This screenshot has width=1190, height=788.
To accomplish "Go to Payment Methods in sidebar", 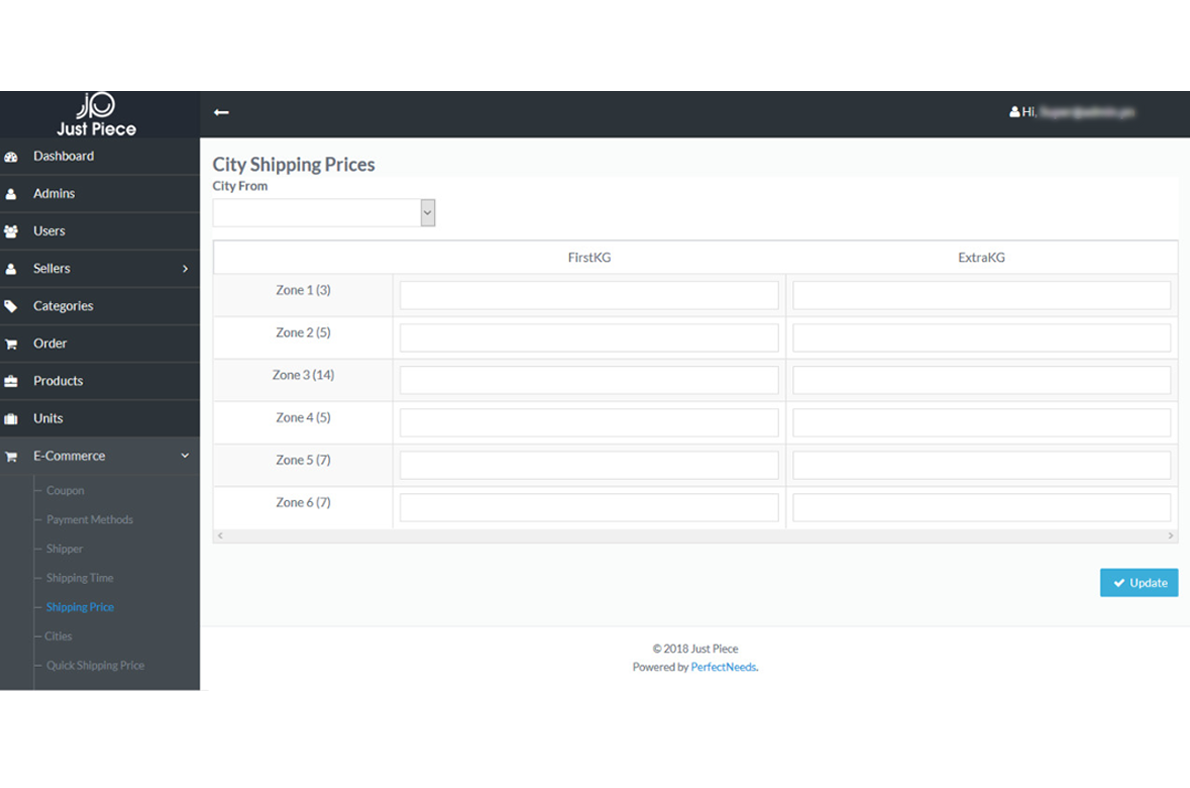I will (90, 520).
